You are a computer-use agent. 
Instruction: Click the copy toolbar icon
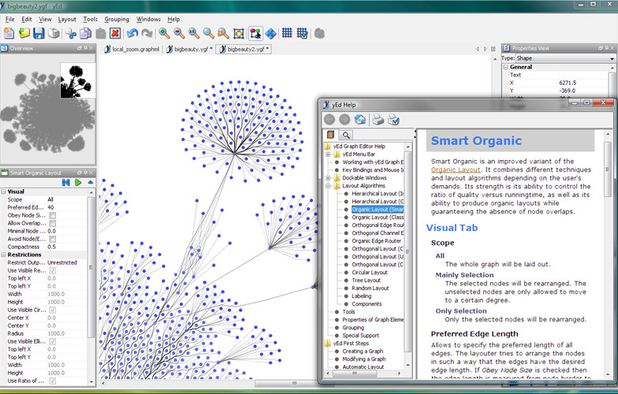(x=86, y=33)
